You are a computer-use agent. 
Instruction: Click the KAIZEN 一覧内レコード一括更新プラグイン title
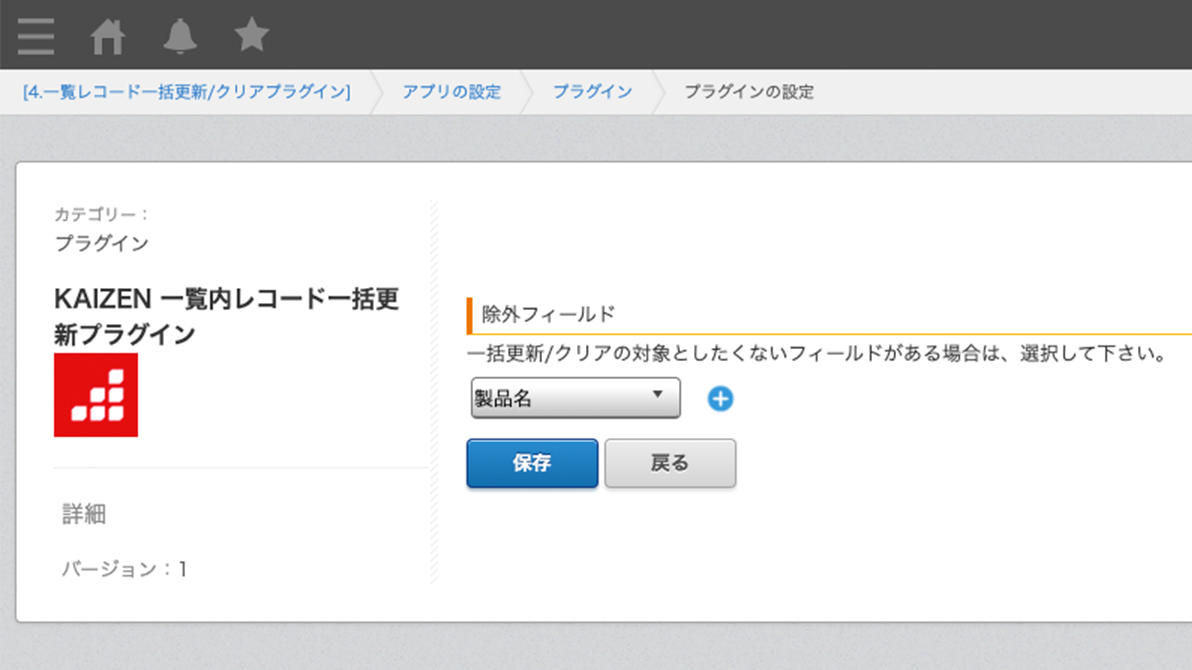click(226, 316)
